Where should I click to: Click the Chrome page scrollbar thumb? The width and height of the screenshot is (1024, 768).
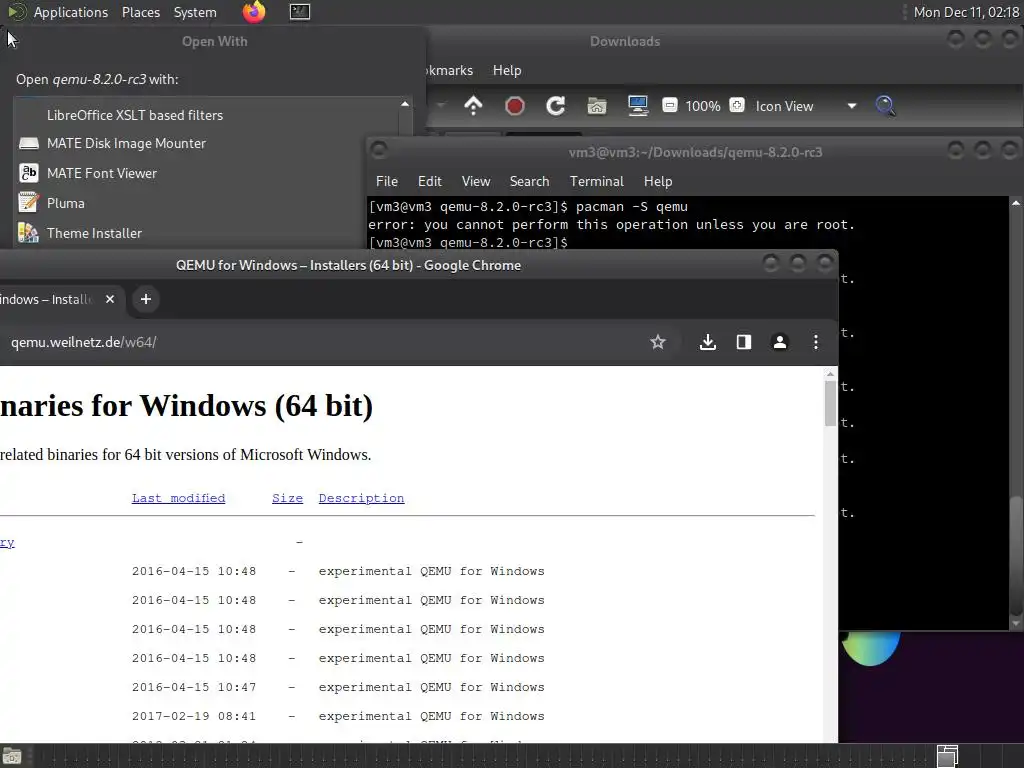pos(830,404)
